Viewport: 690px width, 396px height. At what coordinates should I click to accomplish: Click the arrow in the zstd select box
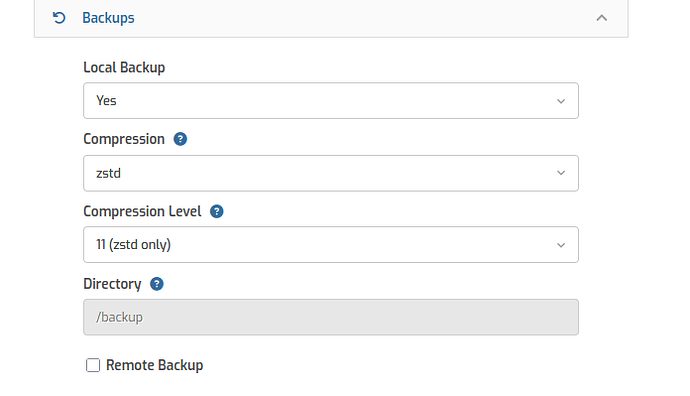pyautogui.click(x=561, y=173)
